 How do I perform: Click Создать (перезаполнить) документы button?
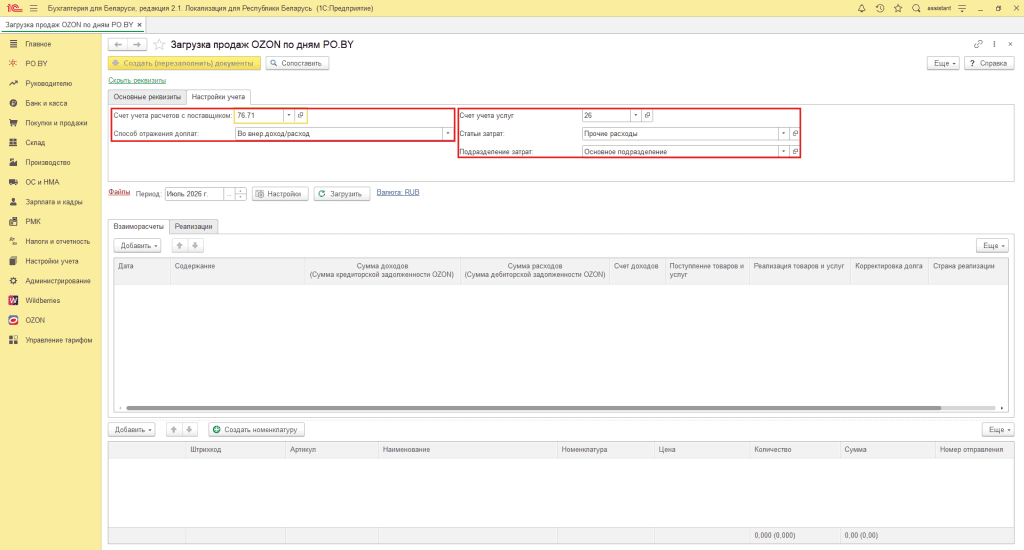[184, 63]
